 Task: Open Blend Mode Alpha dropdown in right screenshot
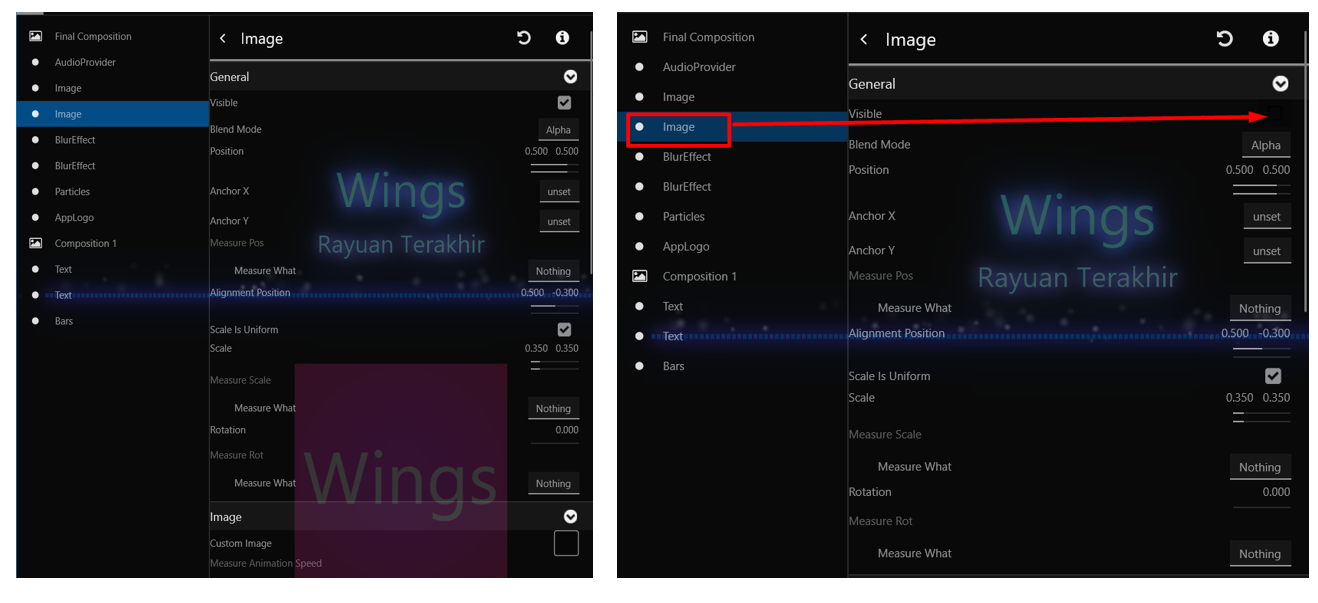[x=1266, y=145]
